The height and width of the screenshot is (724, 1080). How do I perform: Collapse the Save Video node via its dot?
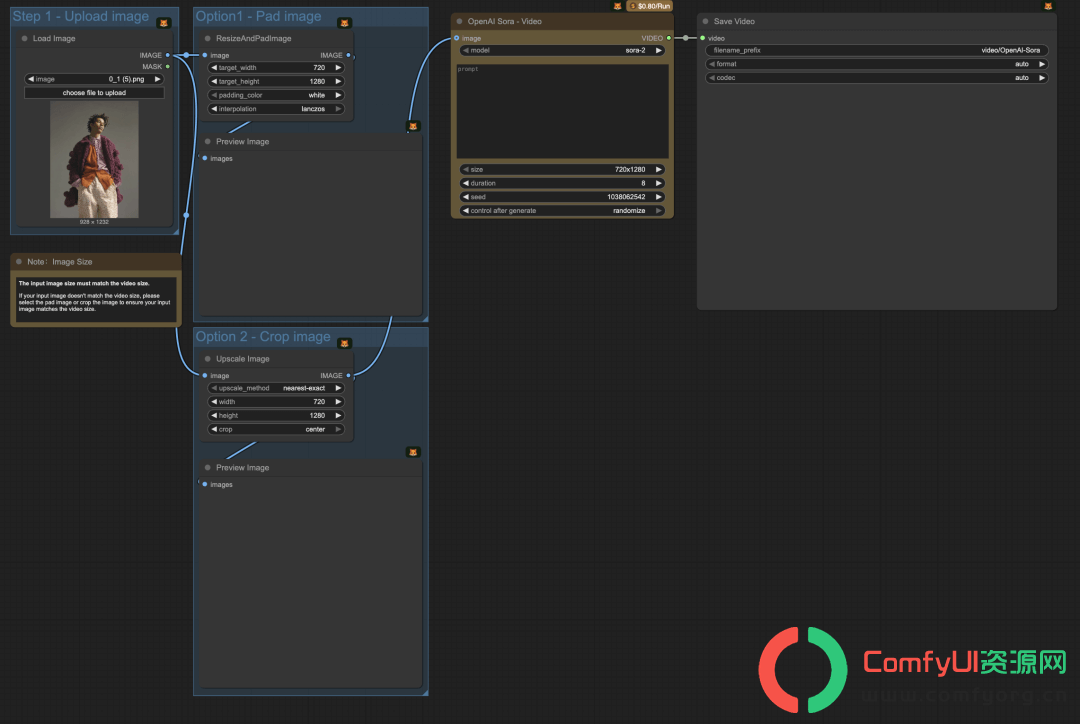[x=705, y=21]
